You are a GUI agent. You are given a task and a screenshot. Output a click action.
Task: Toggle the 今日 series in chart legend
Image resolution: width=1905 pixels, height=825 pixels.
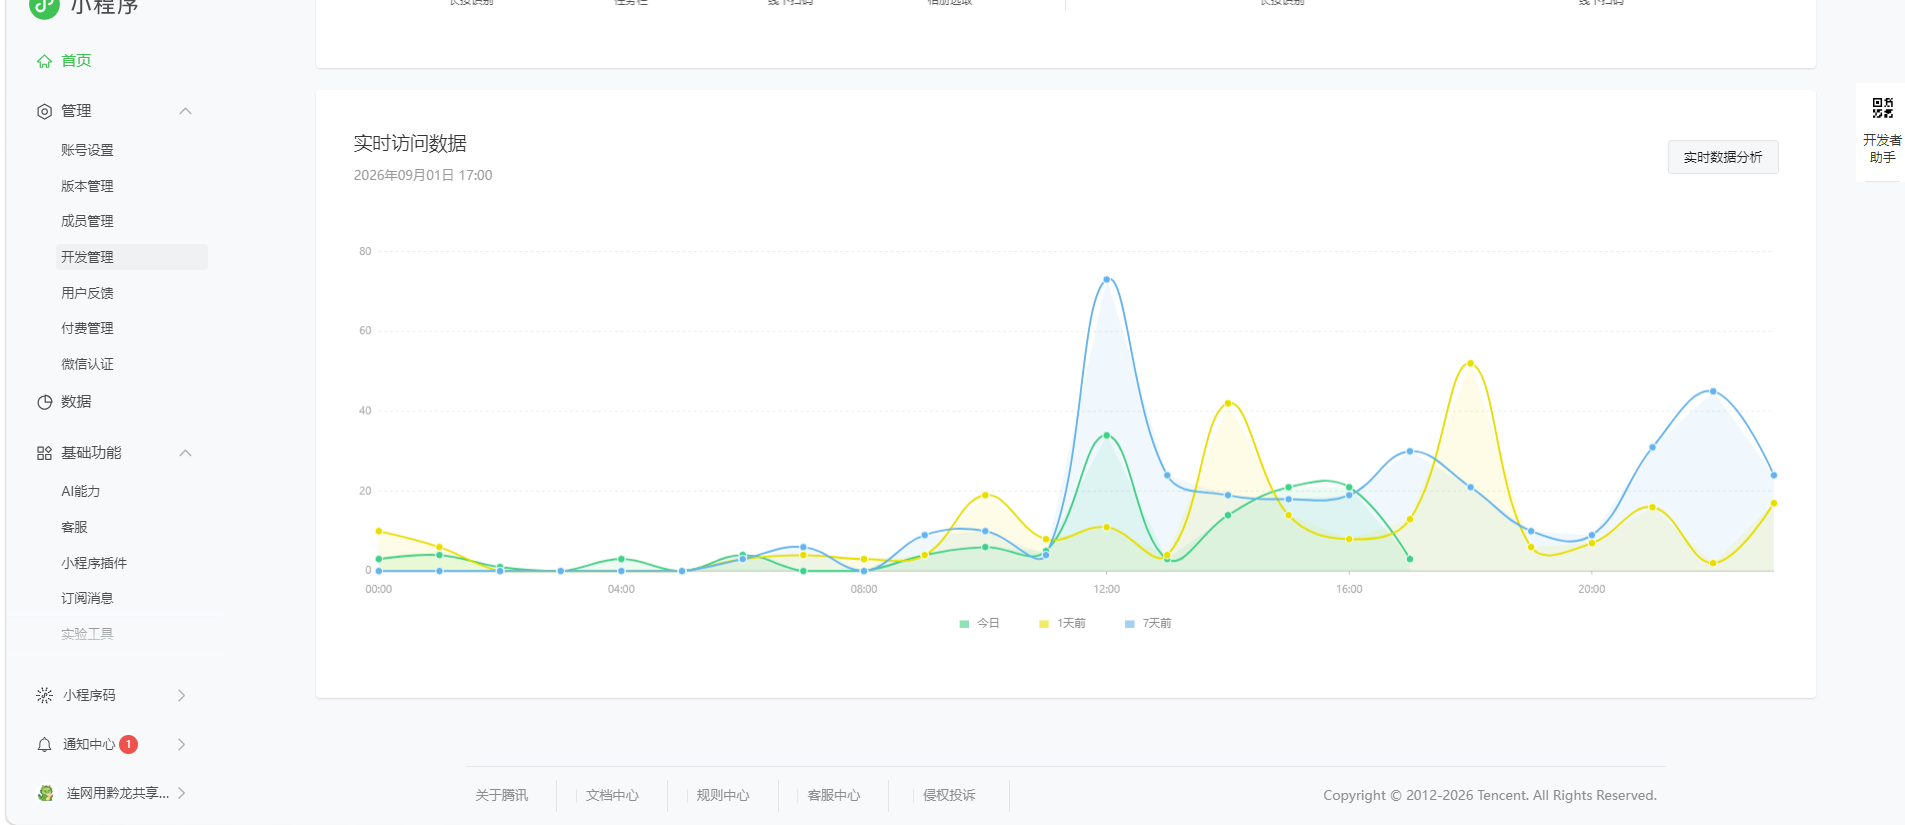click(979, 623)
